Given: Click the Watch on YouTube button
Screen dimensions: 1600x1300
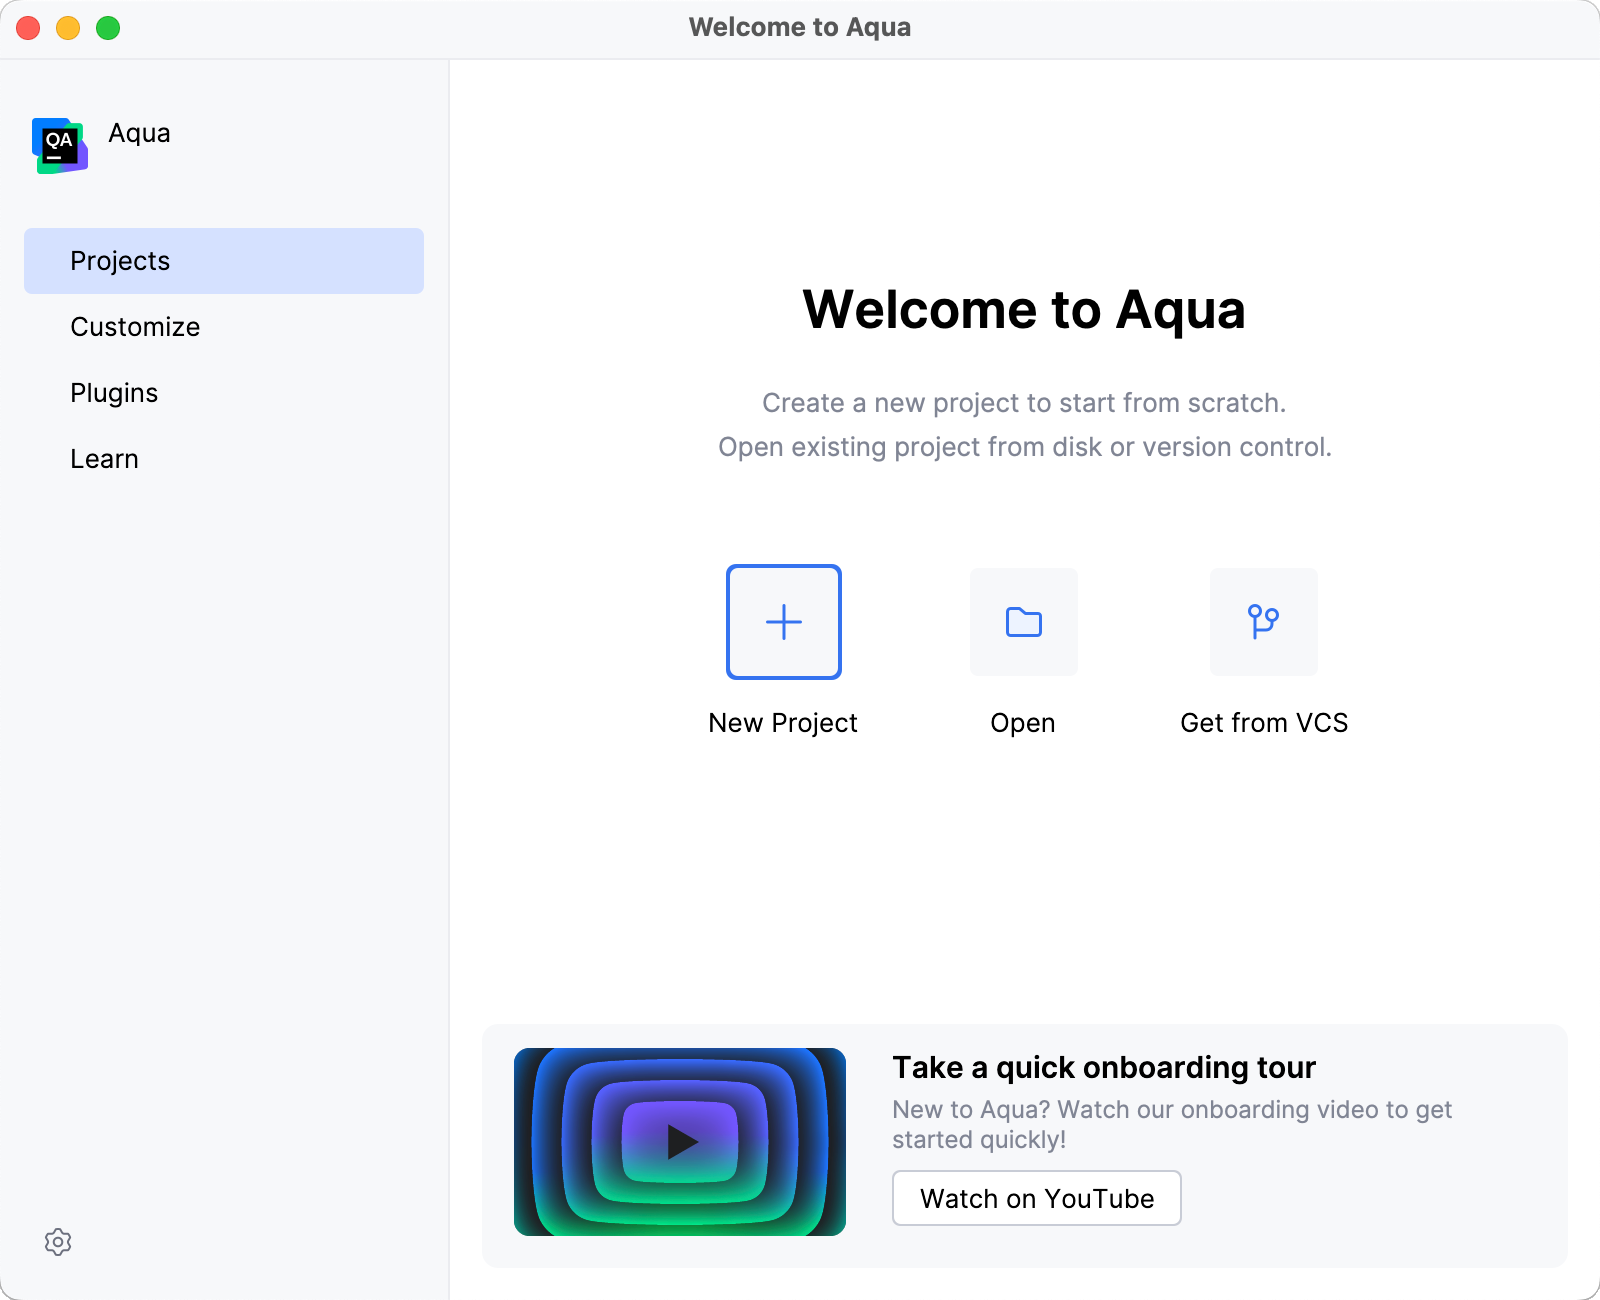Looking at the screenshot, I should pos(1037,1198).
